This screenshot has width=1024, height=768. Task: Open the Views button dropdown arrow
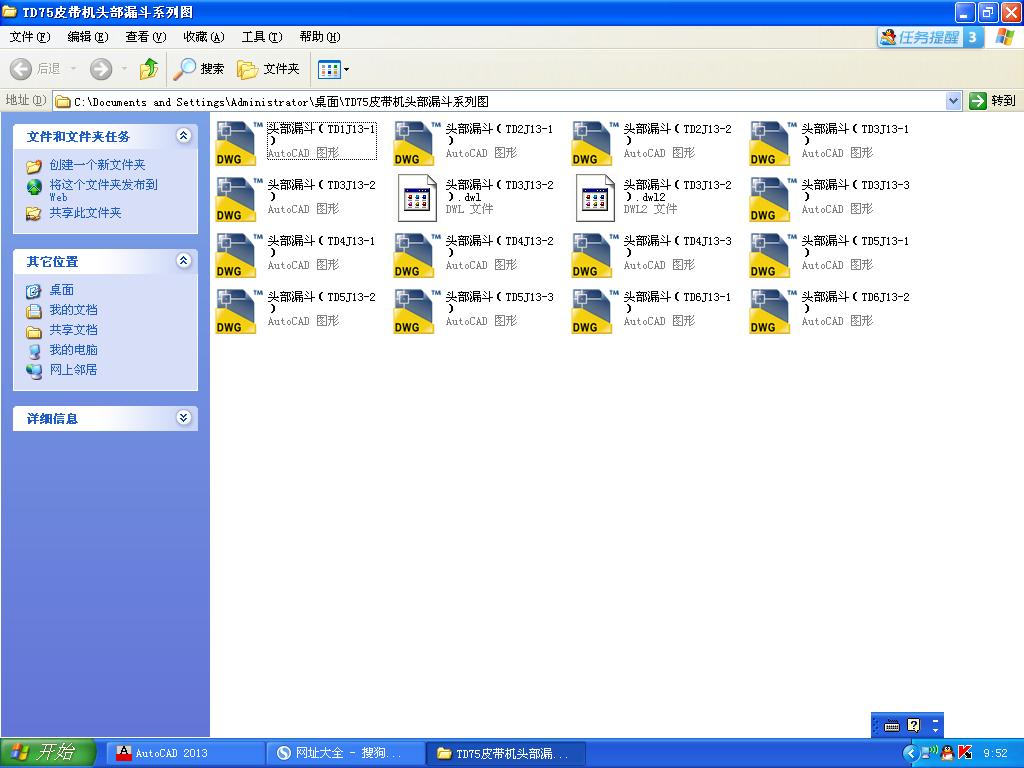344,69
